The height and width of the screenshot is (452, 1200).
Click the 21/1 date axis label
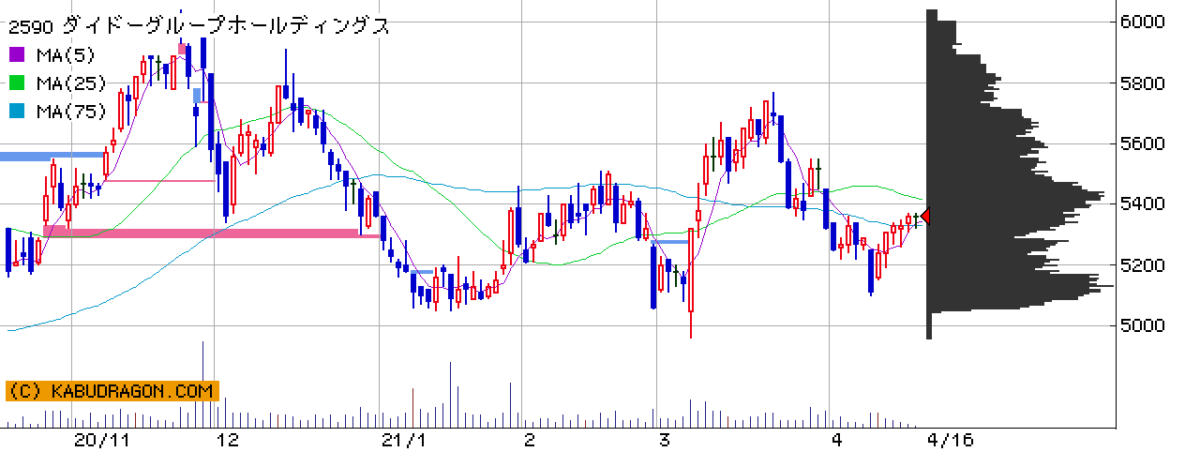point(405,440)
